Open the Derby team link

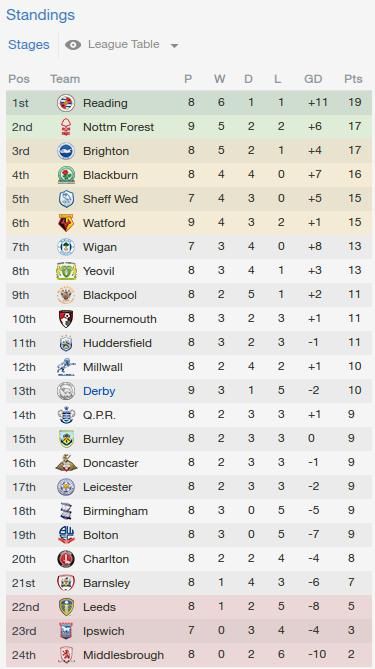pos(99,391)
